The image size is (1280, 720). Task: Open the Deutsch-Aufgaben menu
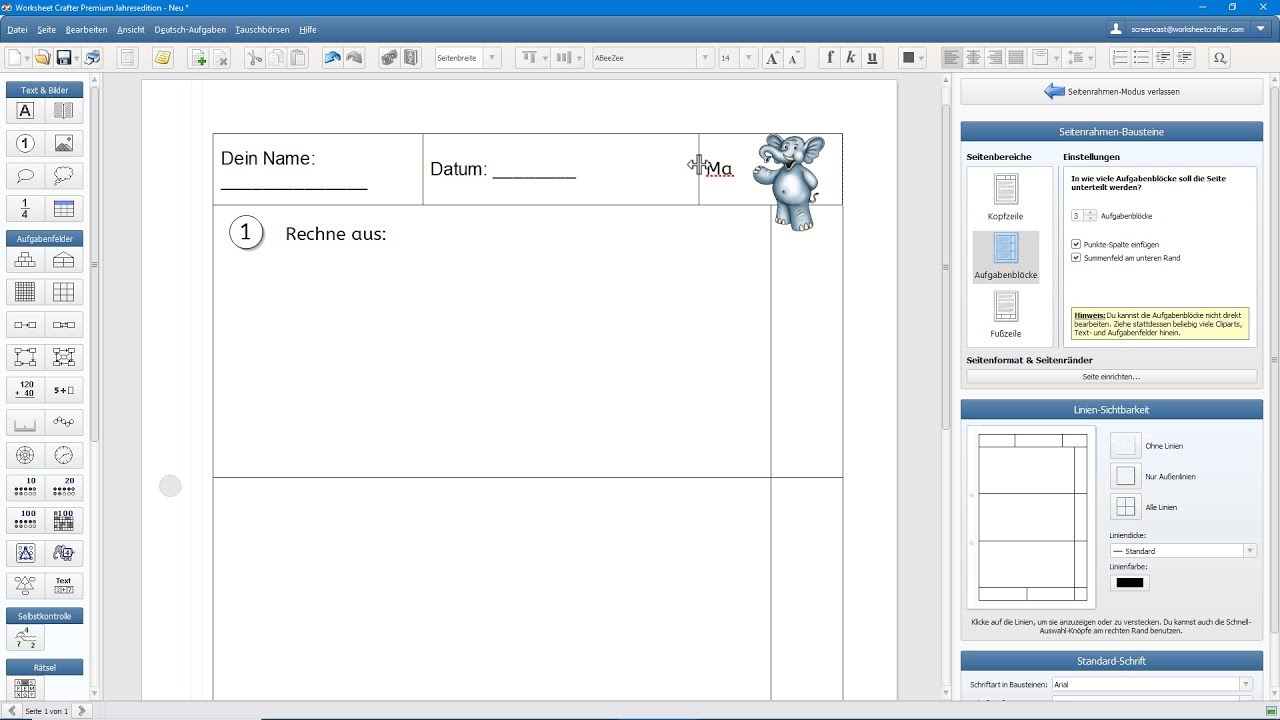190,30
